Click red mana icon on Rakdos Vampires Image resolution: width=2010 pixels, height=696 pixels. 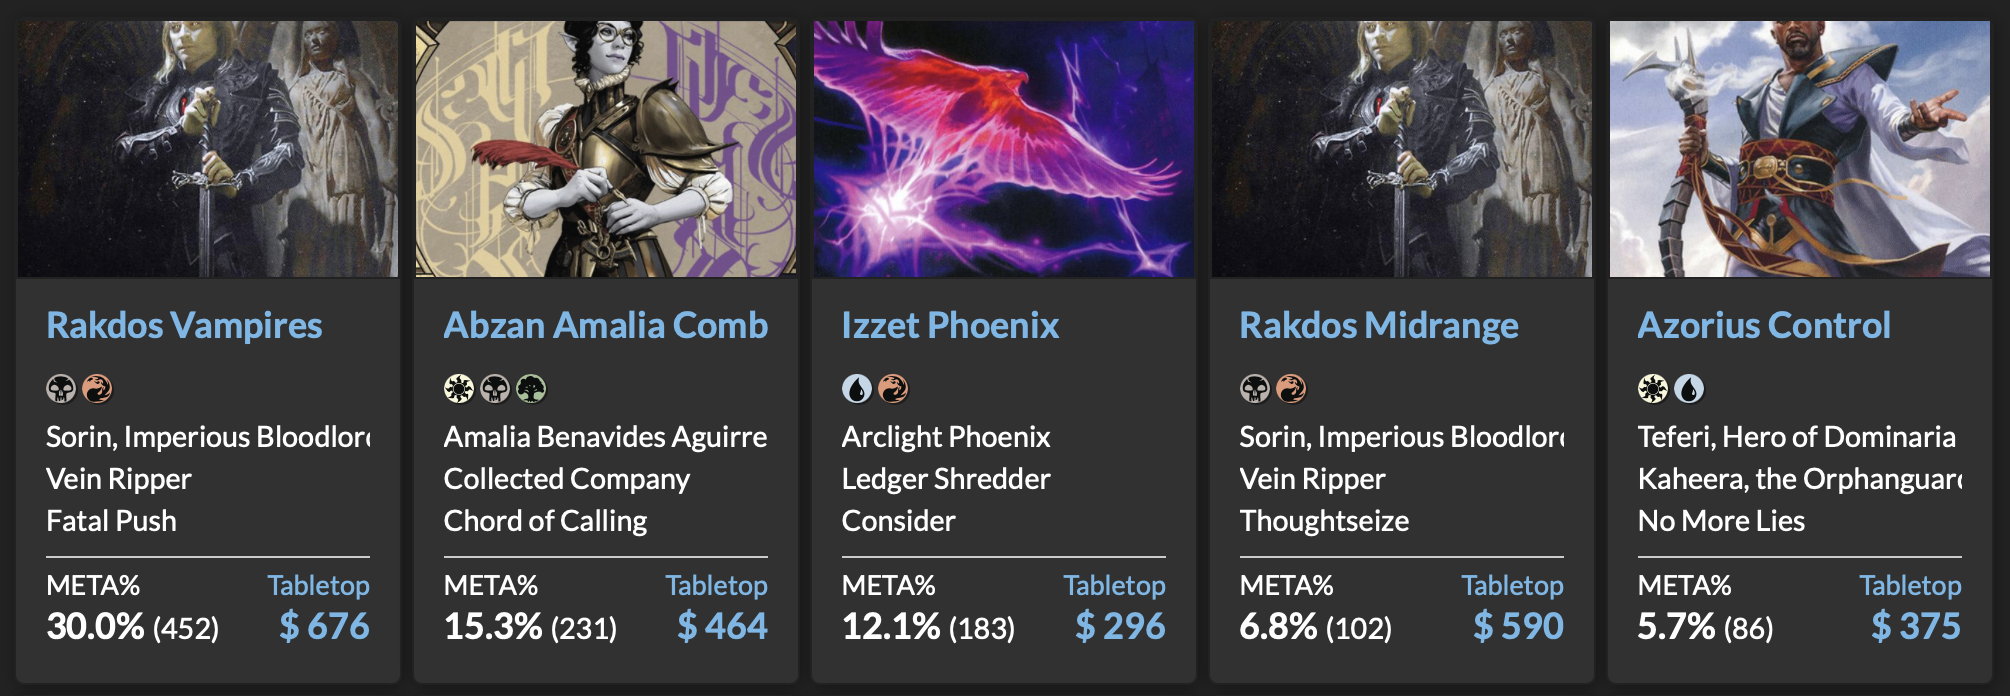(97, 388)
